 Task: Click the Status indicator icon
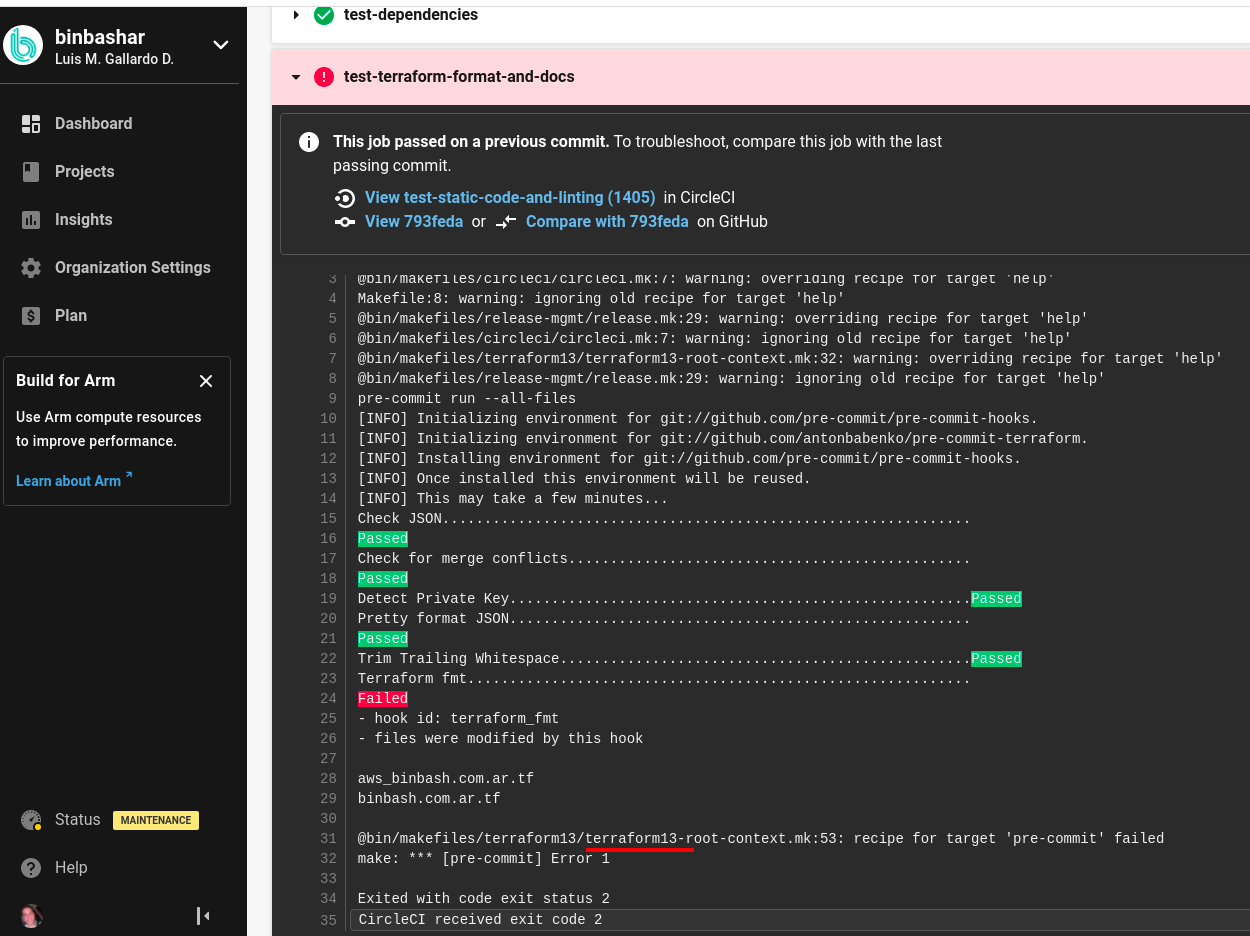pos(30,819)
